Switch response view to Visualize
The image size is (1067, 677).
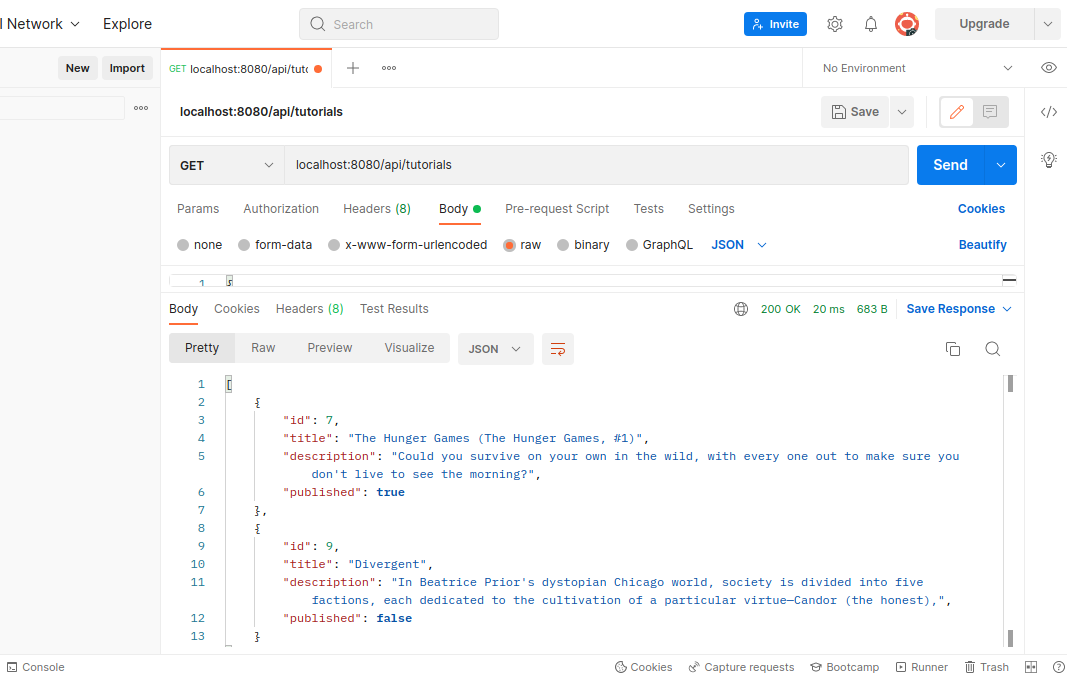pos(409,348)
